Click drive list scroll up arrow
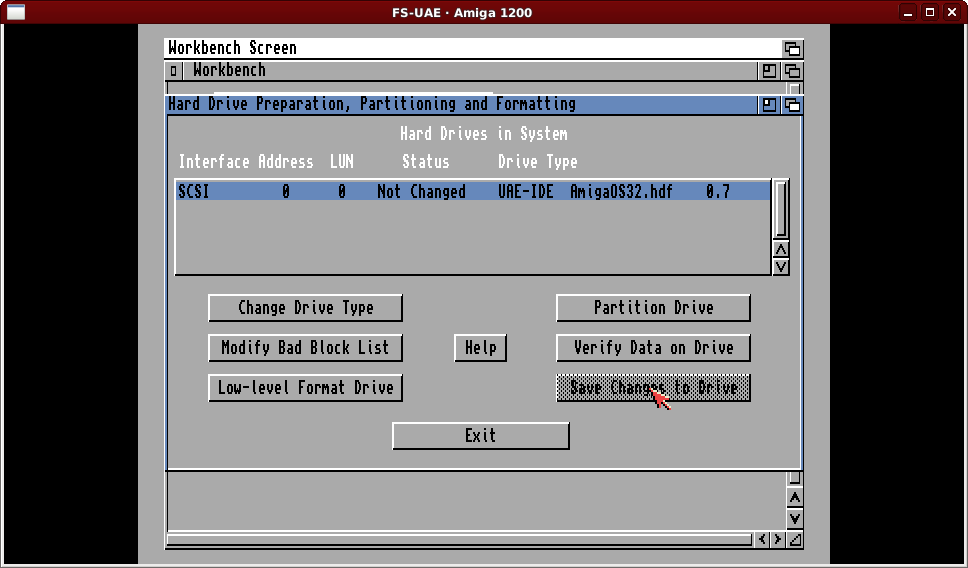Image resolution: width=968 pixels, height=568 pixels. point(781,249)
